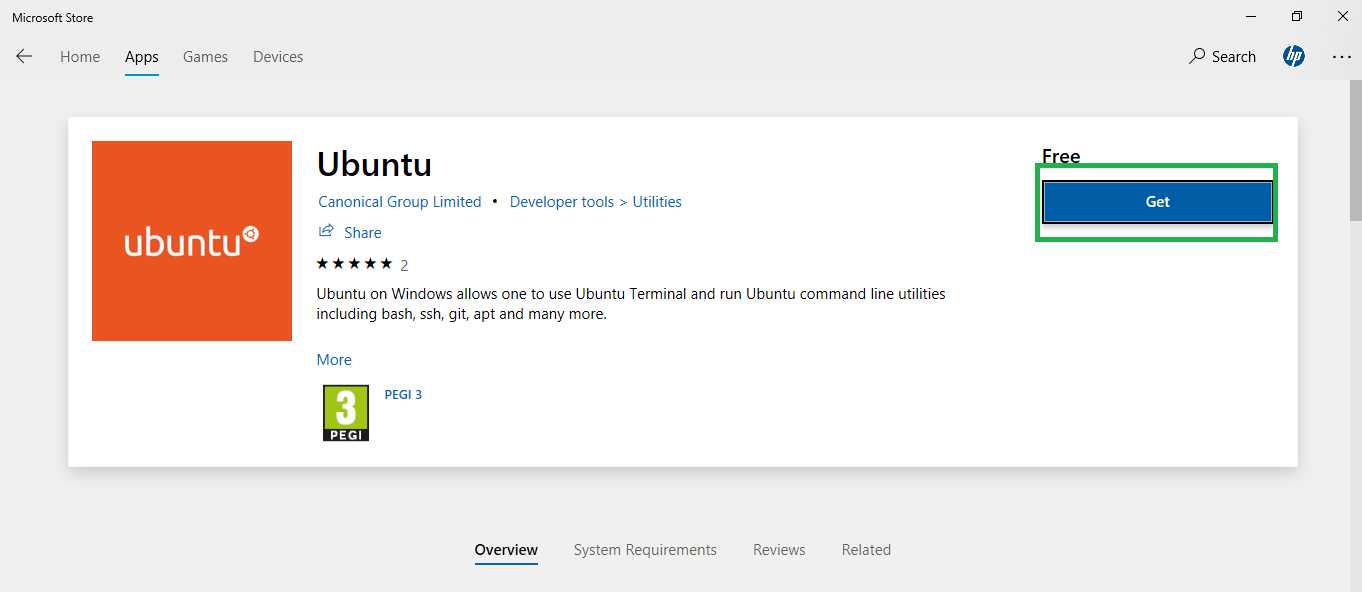Go back with the back arrow
1362x592 pixels.
pos(24,57)
